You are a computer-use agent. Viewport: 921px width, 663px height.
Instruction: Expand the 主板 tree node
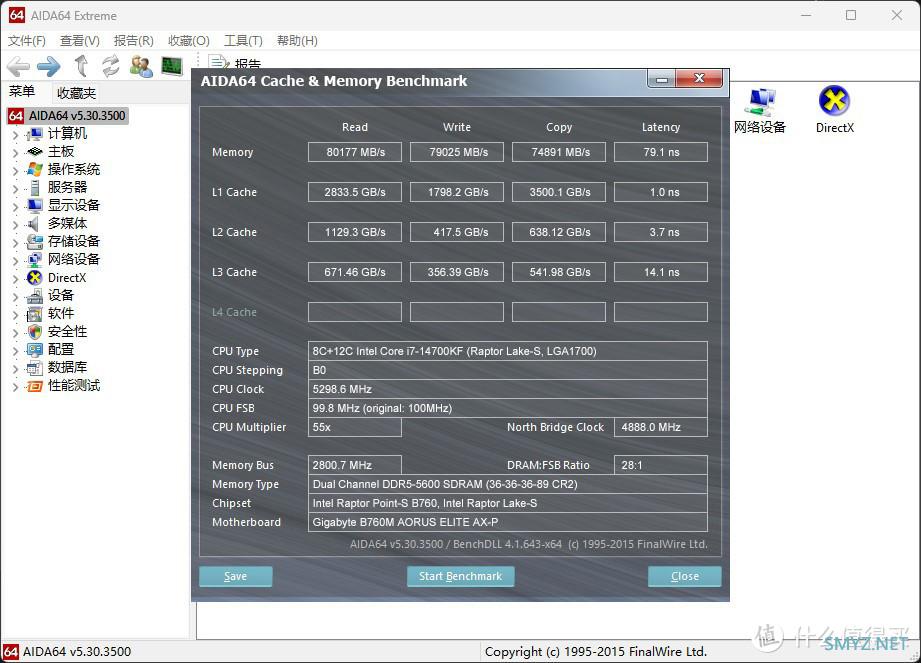point(15,153)
